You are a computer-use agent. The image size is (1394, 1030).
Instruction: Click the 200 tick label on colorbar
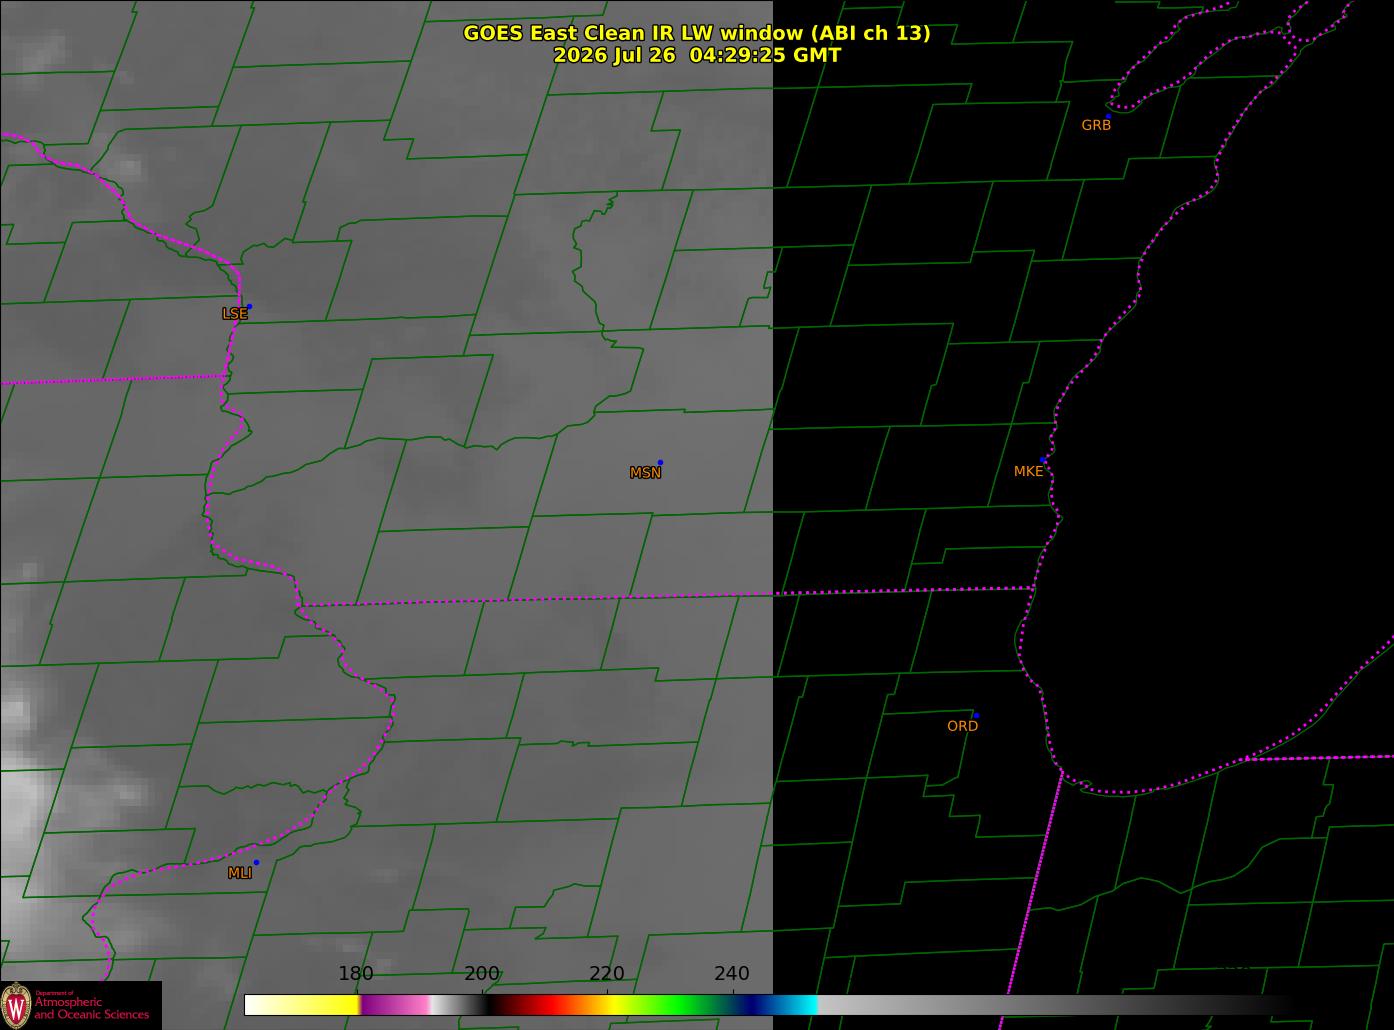point(482,974)
